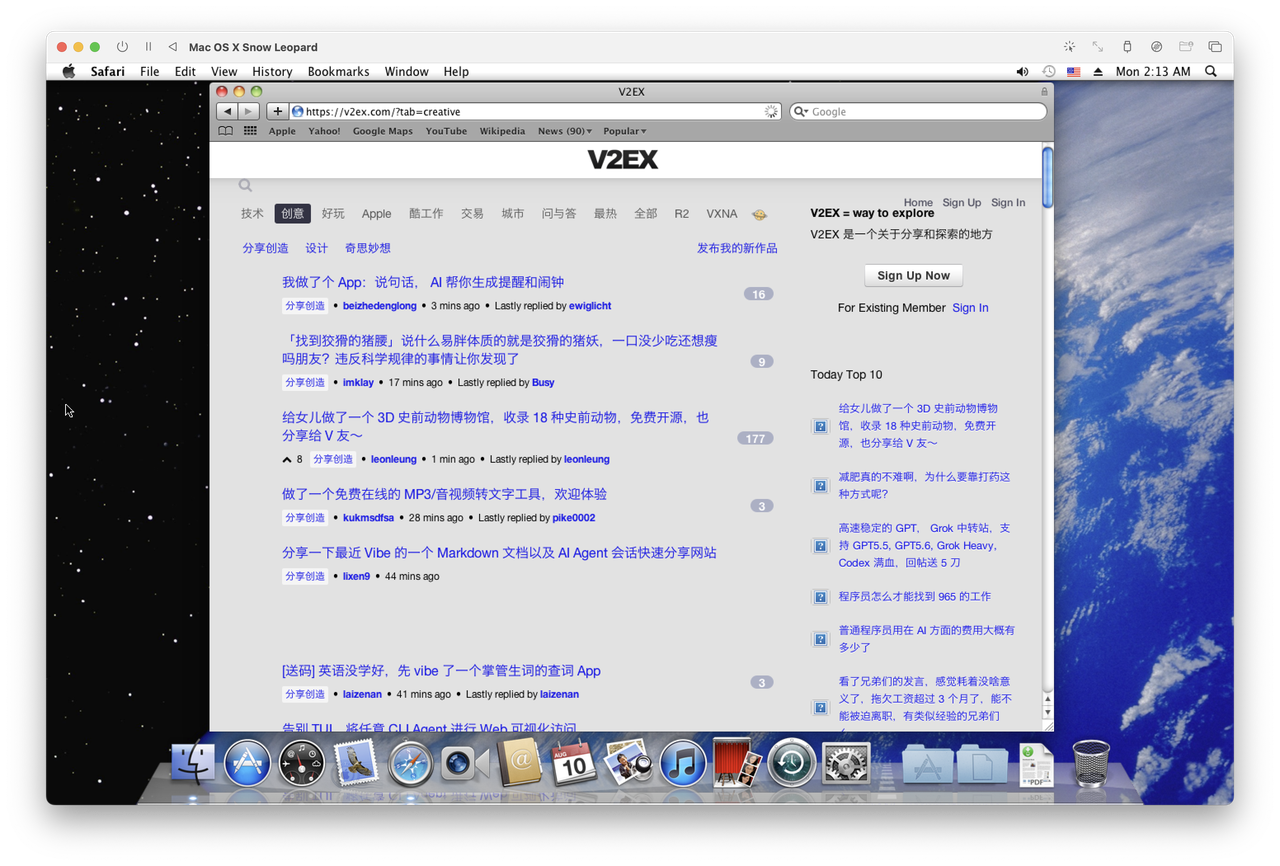This screenshot has height=866, width=1280.
Task: Switch to the 技术 tab
Action: click(252, 214)
